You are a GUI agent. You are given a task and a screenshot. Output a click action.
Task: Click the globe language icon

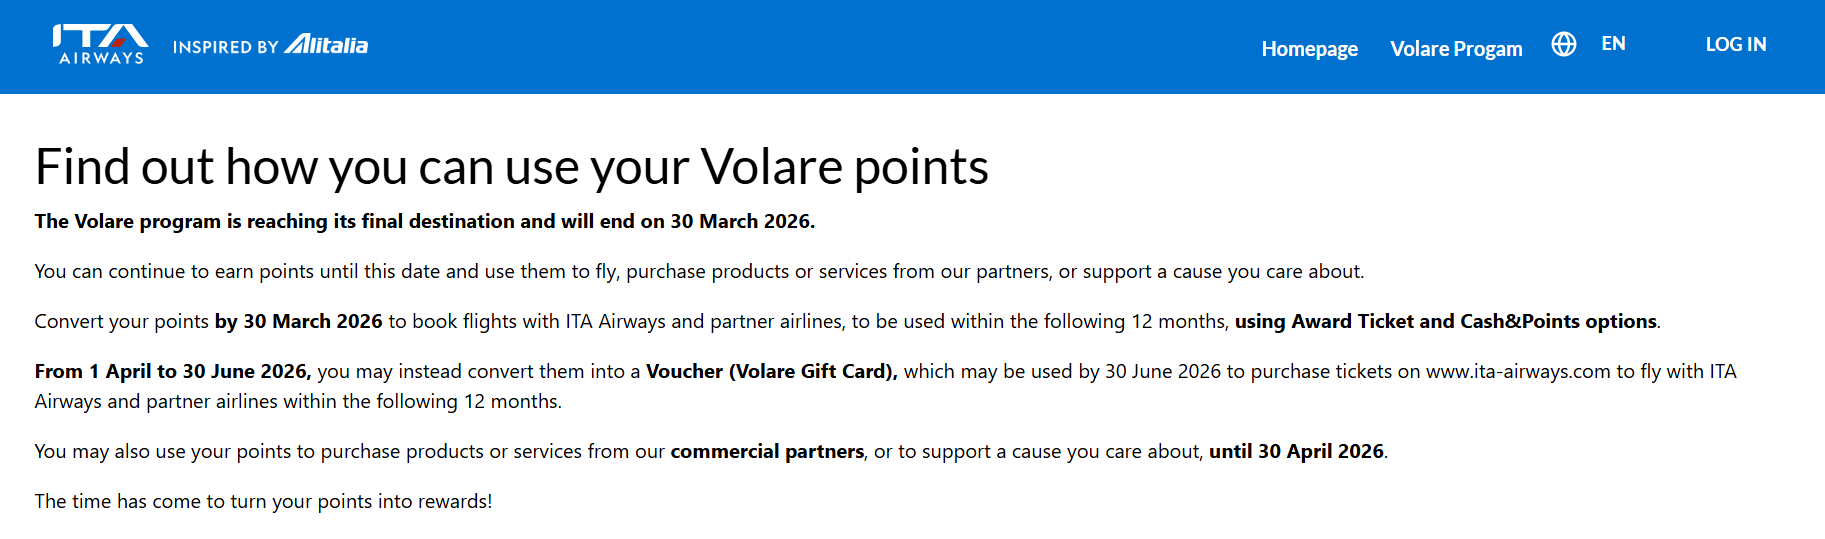1563,44
